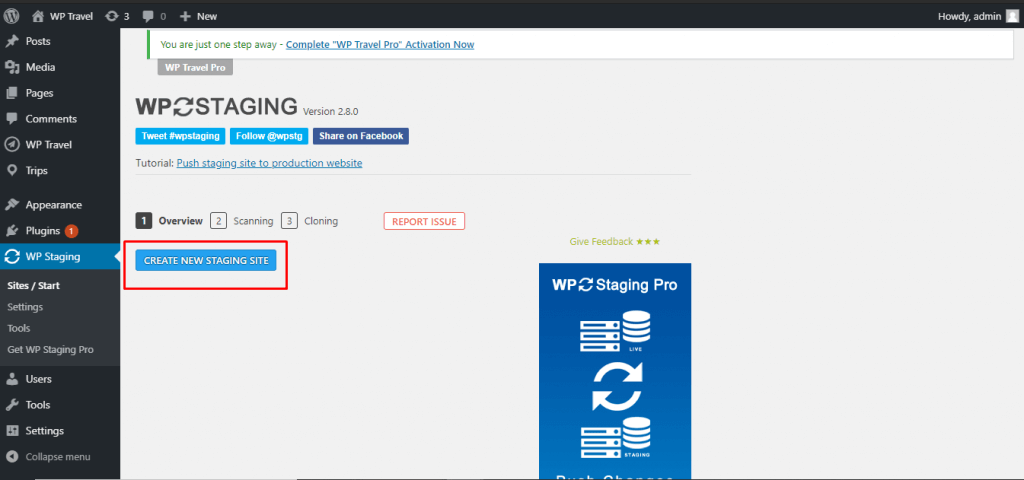Click the WordPress logo in admin bar
Image resolution: width=1024 pixels, height=480 pixels.
(11, 16)
